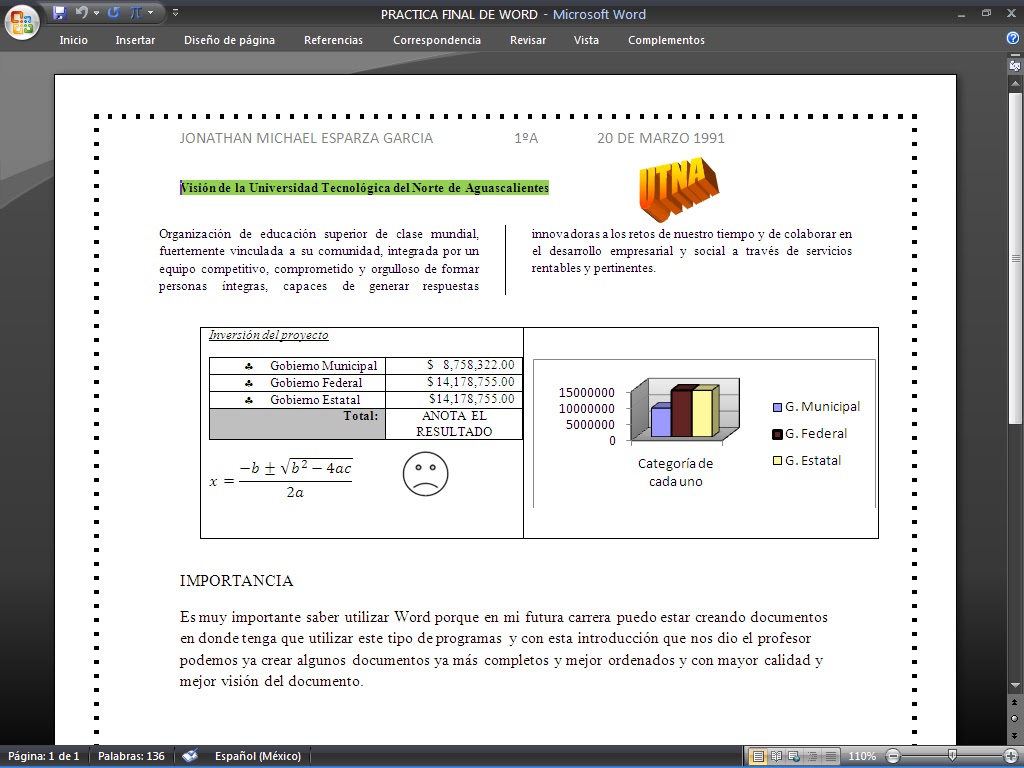This screenshot has height=768, width=1024.
Task: Click the Redo icon
Action: (x=113, y=12)
